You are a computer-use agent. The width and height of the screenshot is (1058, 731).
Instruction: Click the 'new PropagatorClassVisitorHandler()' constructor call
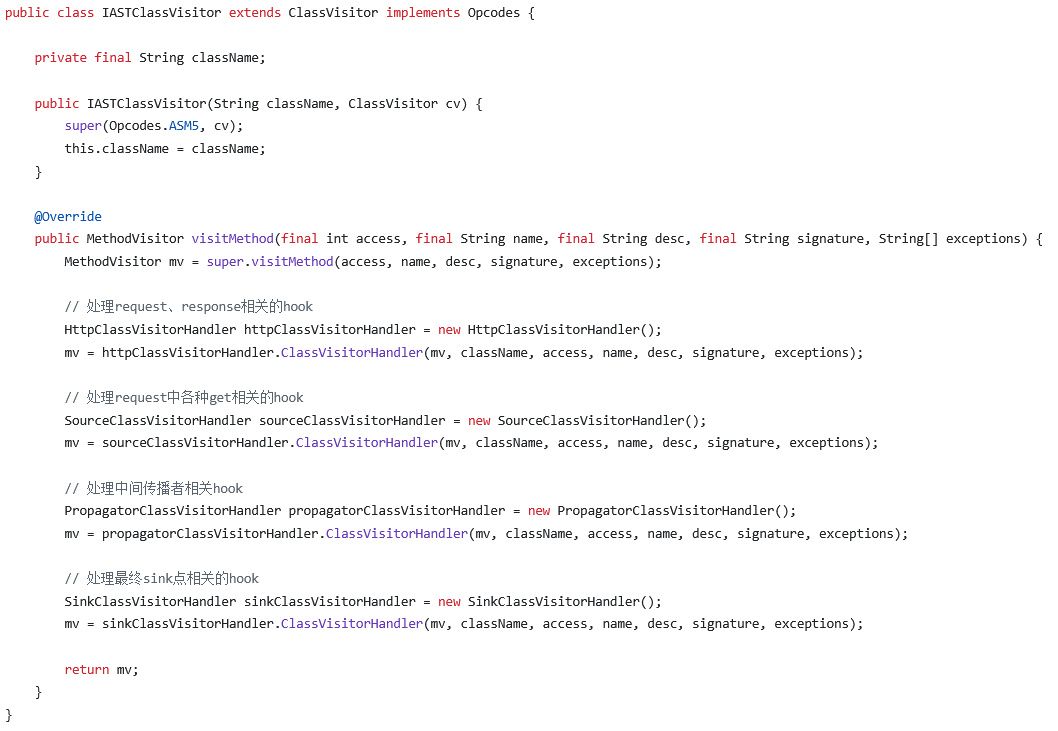[661, 511]
